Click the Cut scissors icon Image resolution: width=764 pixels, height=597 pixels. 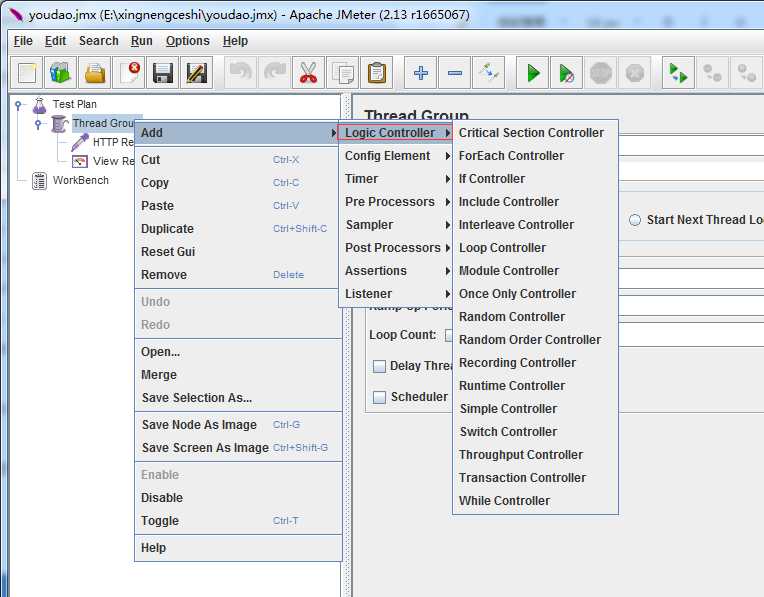click(308, 73)
